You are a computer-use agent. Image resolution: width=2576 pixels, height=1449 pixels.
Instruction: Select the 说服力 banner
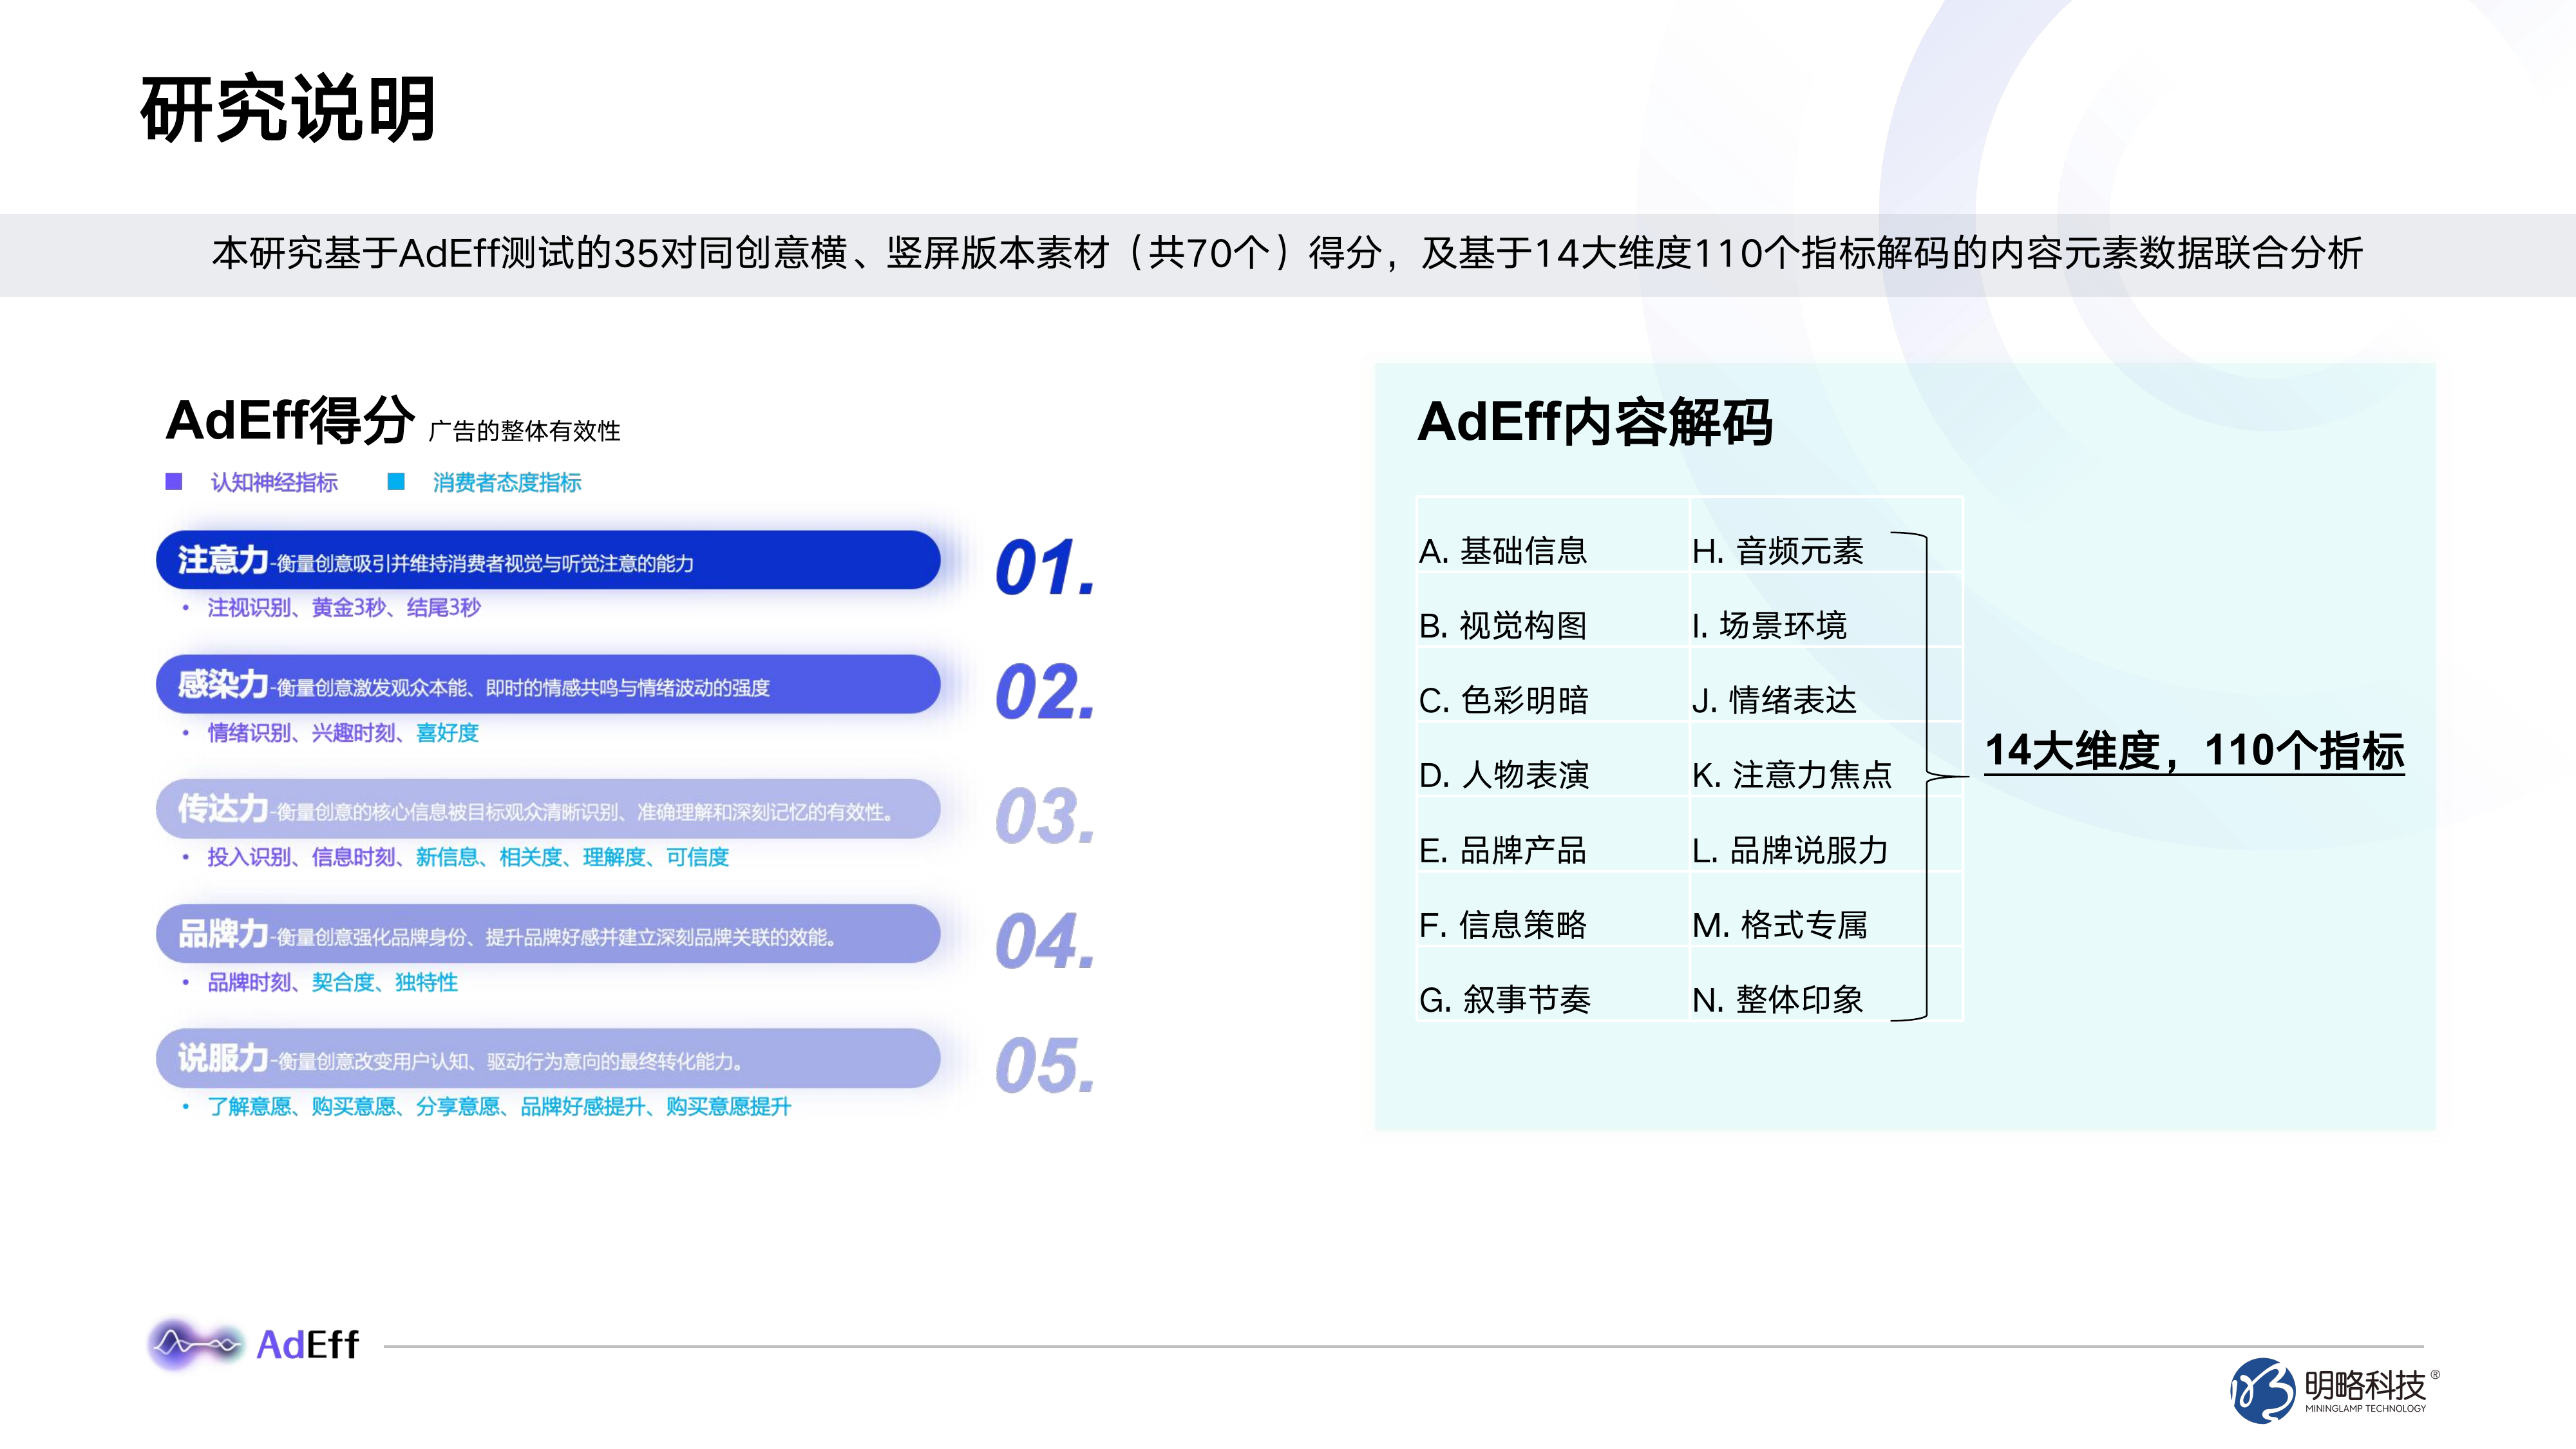click(548, 1058)
